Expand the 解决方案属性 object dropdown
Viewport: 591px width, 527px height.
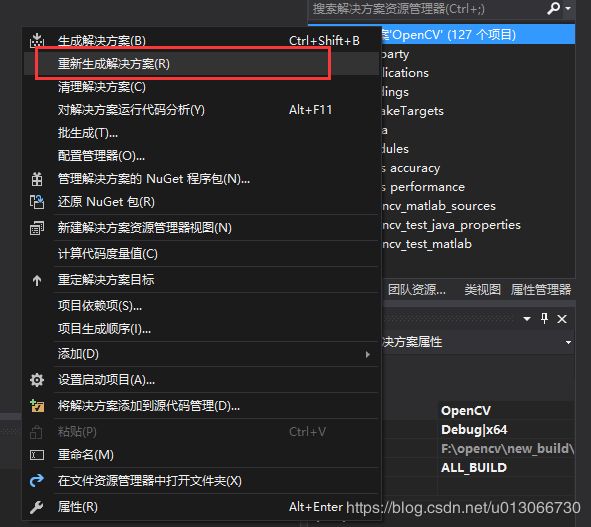click(568, 342)
